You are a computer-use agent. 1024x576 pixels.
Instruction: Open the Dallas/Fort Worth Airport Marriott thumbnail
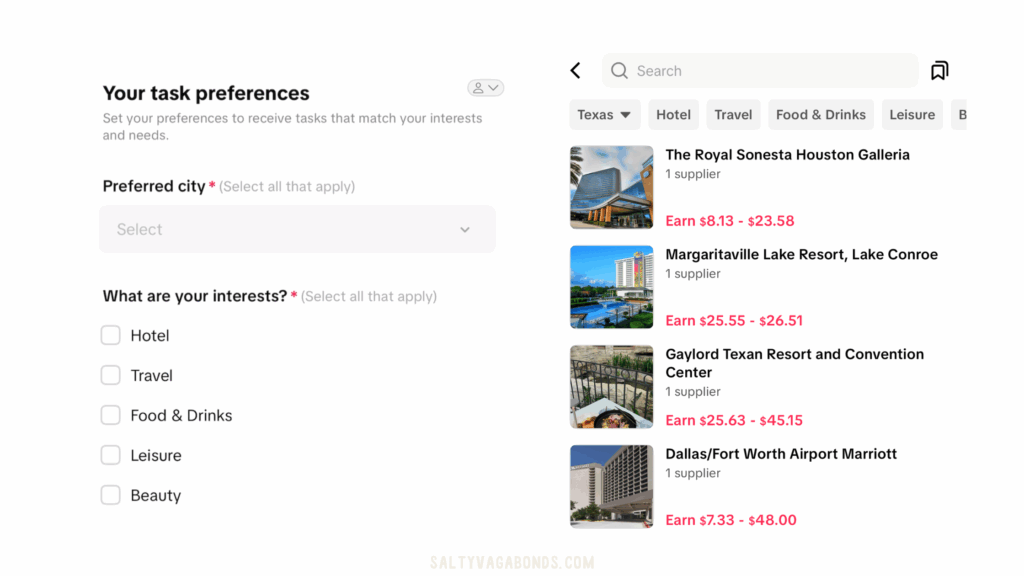(611, 487)
